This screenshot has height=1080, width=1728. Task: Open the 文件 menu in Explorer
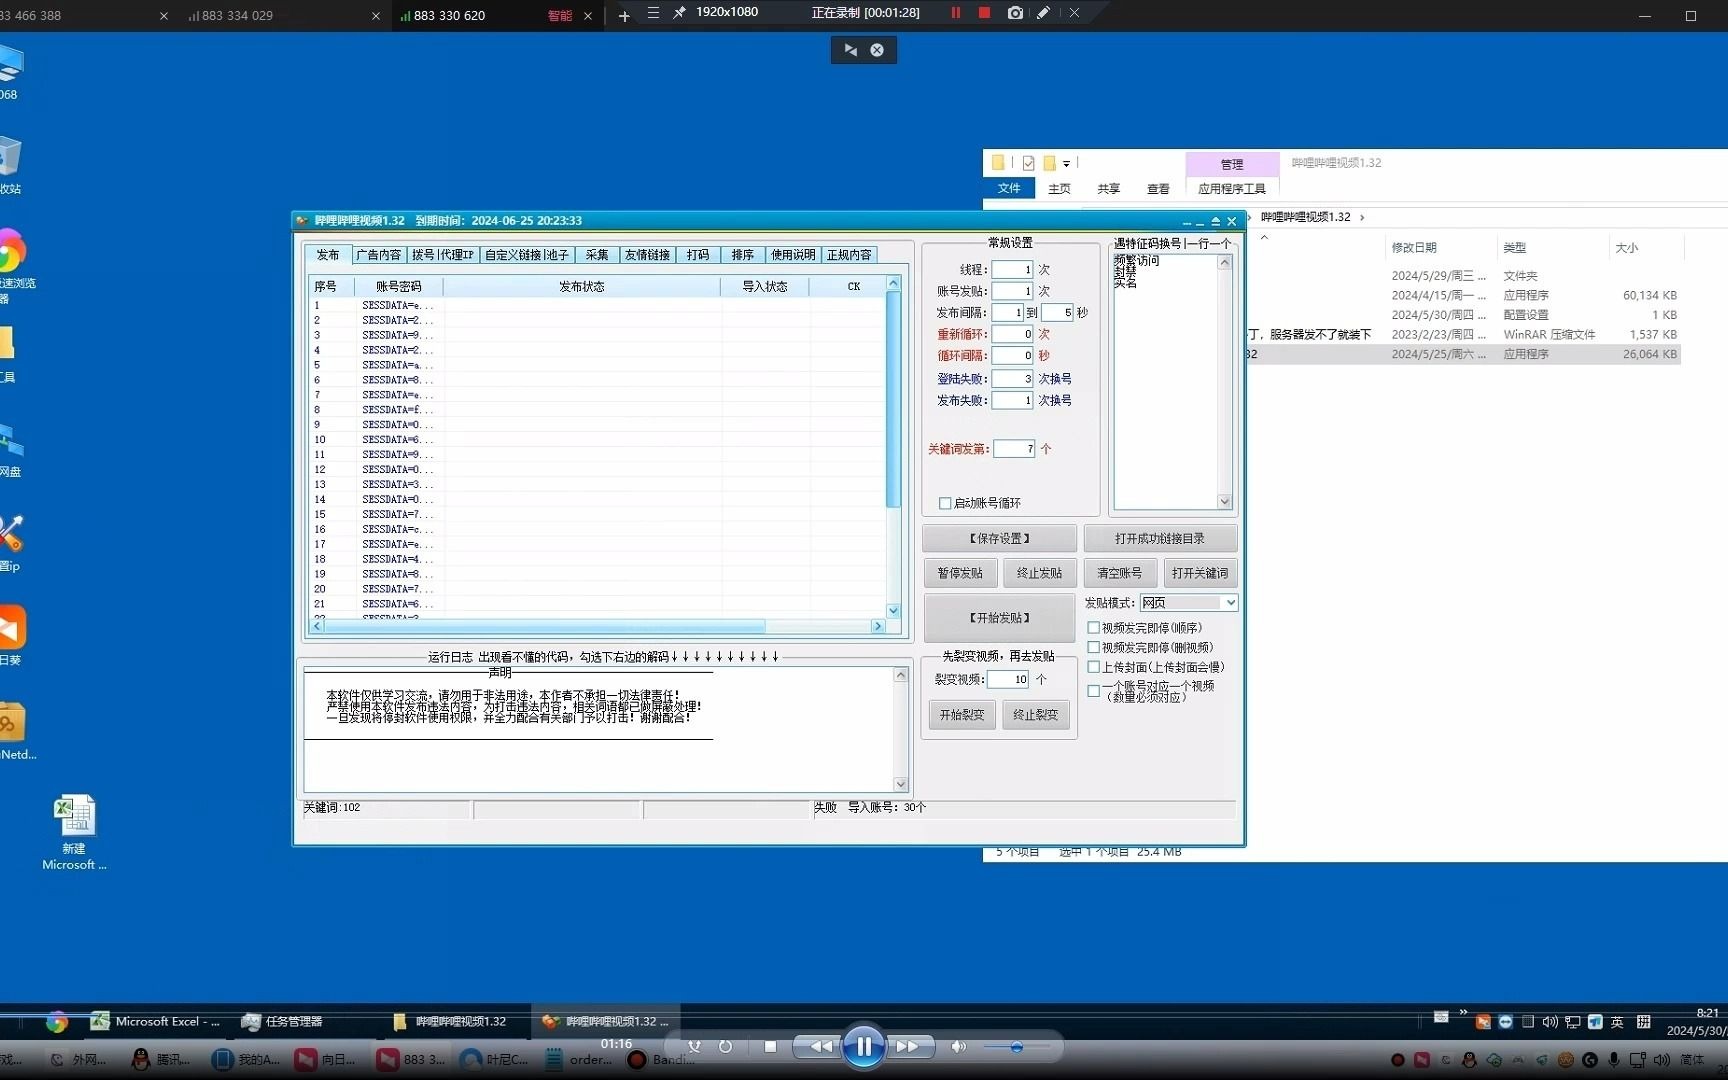[x=1009, y=188]
